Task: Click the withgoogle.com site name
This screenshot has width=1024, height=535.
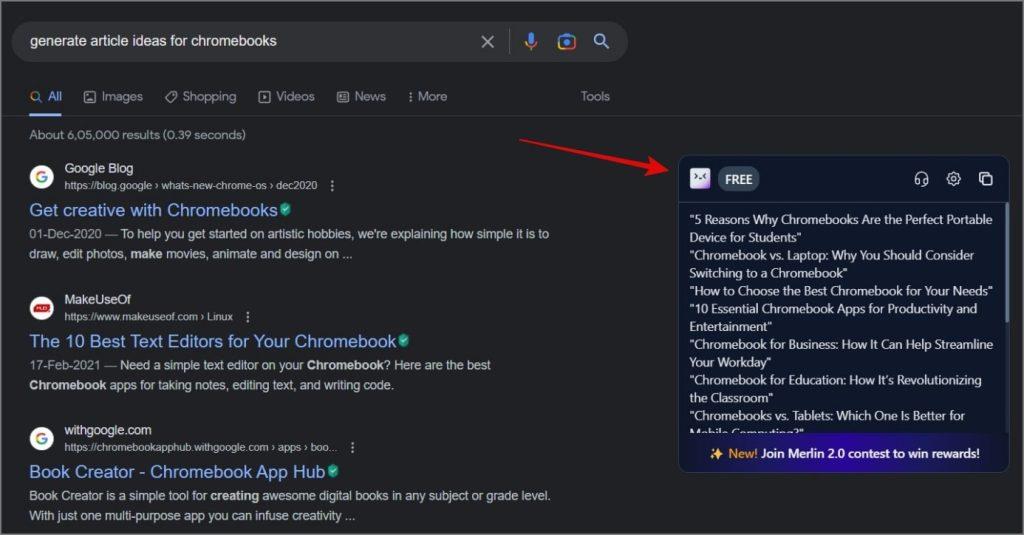Action: (x=108, y=430)
